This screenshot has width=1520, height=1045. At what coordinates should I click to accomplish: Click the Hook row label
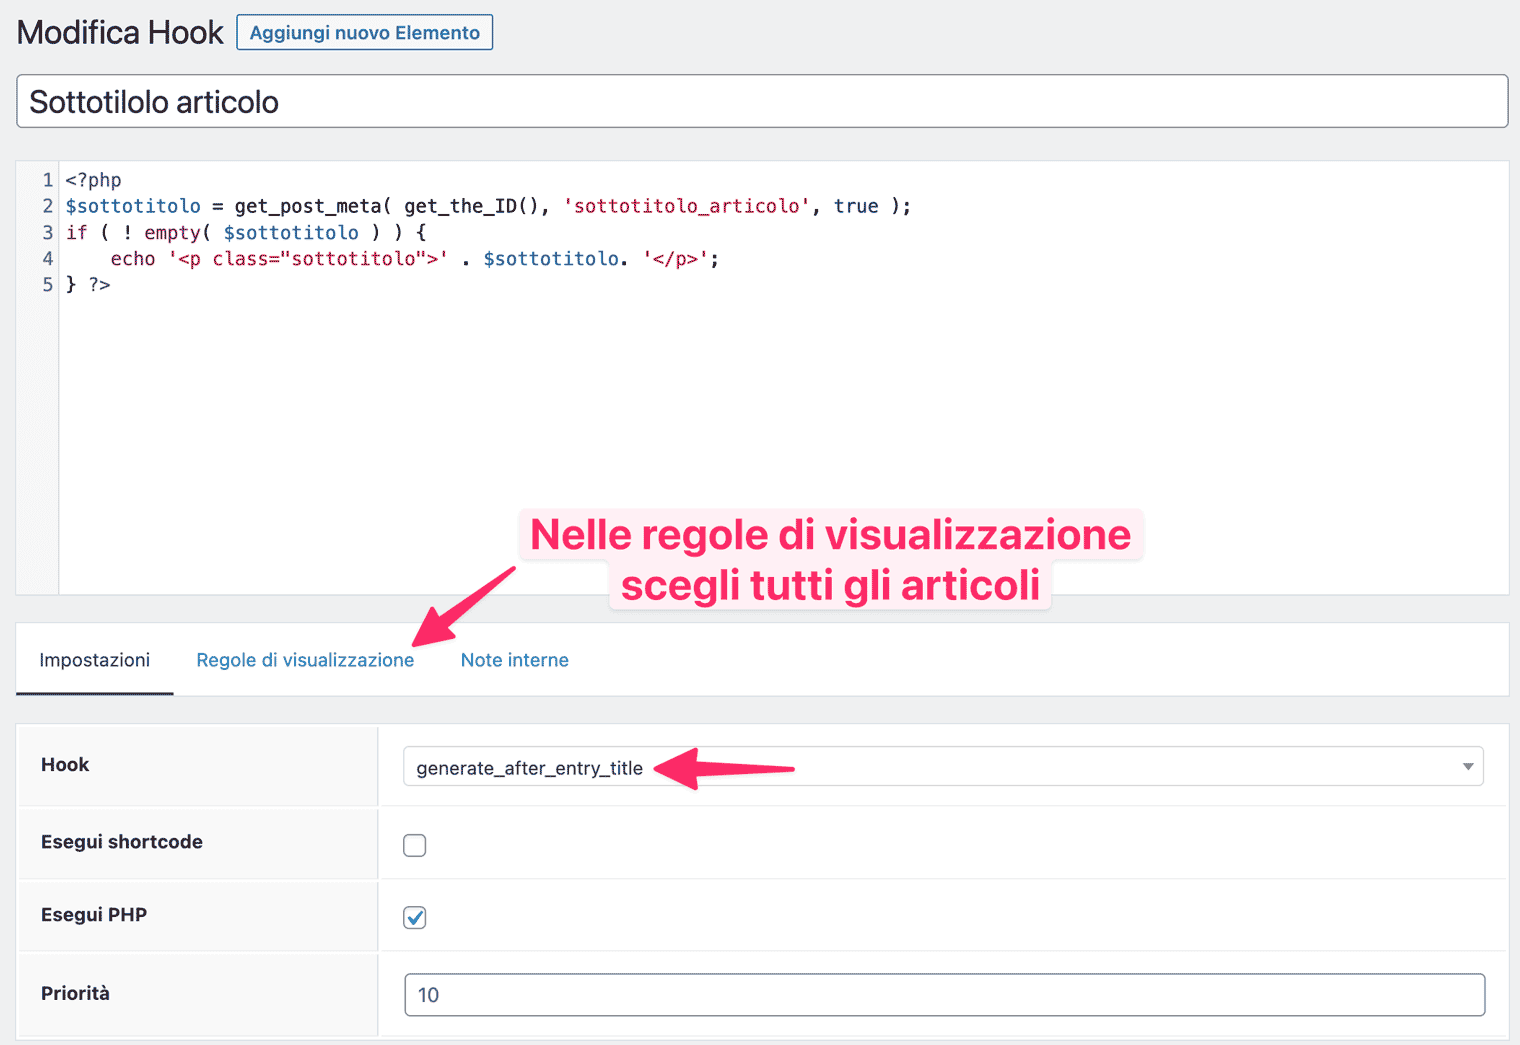65,764
